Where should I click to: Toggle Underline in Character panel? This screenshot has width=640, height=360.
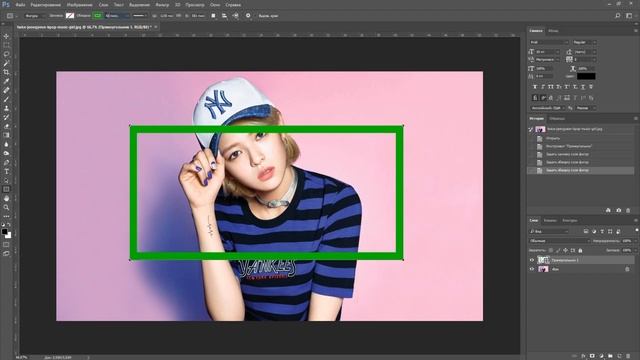[x=583, y=87]
